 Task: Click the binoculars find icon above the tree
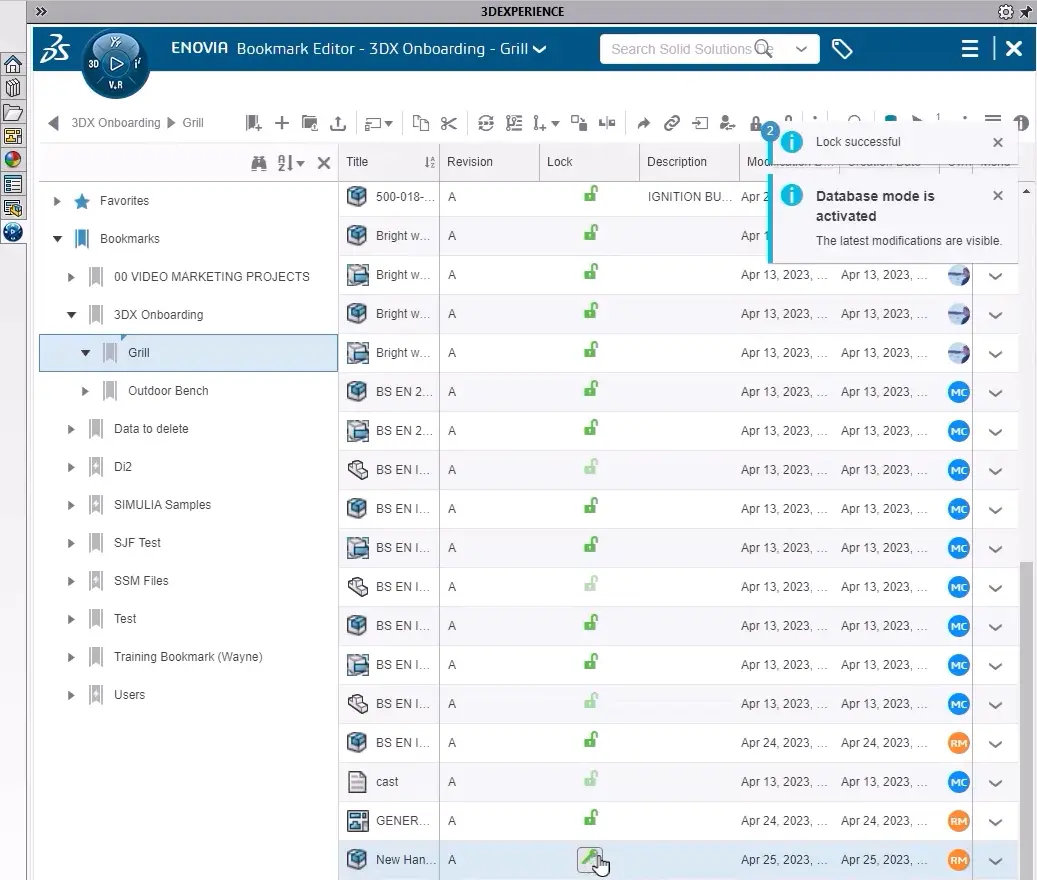click(x=259, y=163)
